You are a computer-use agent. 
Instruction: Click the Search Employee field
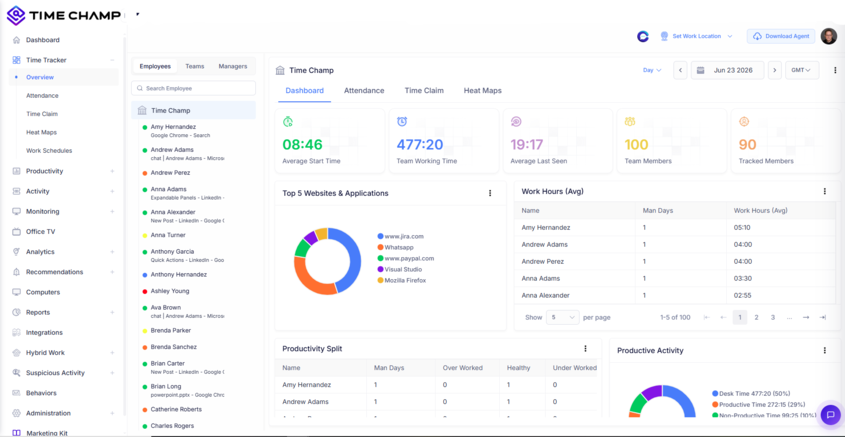coord(193,88)
